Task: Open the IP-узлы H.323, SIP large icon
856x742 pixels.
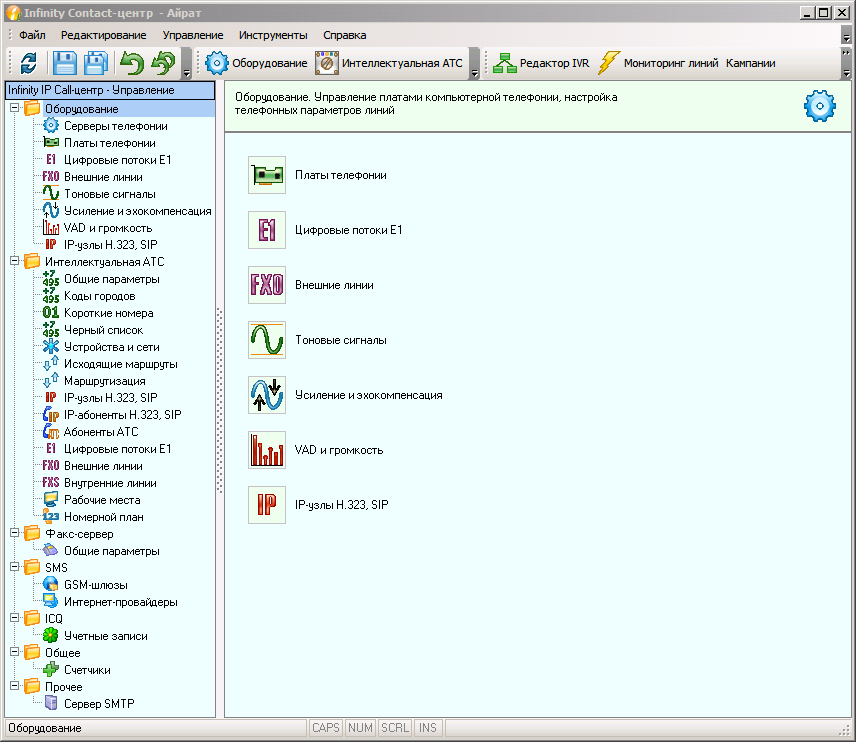Action: pos(267,505)
